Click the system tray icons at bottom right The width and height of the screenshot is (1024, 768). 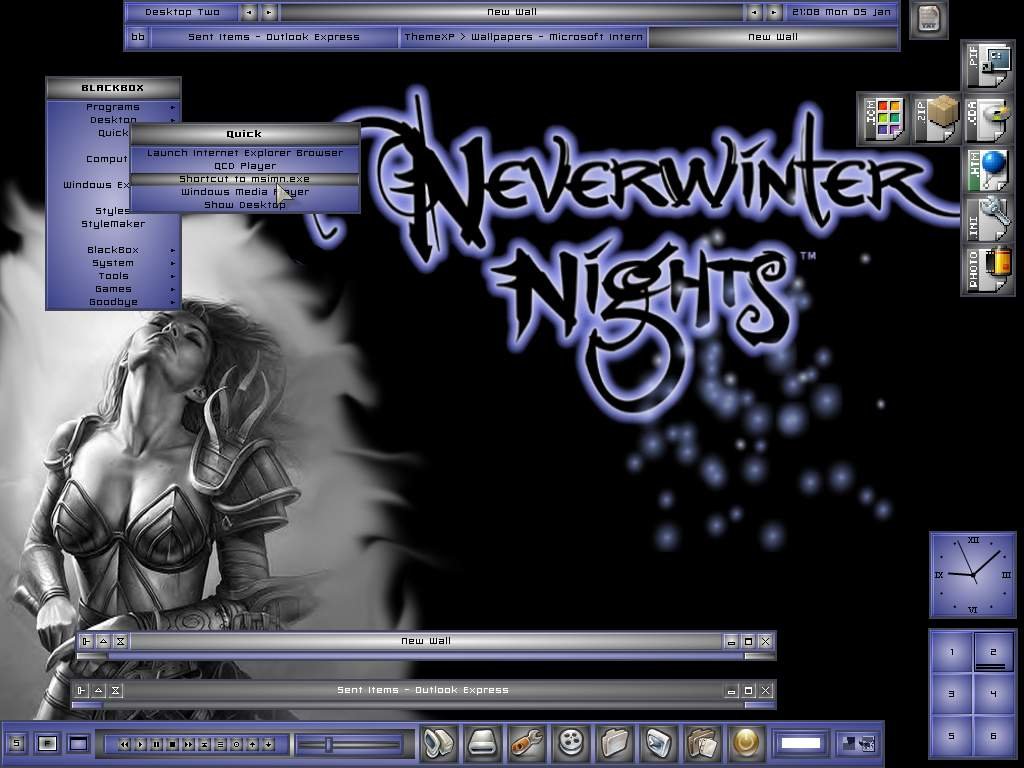(x=858, y=743)
